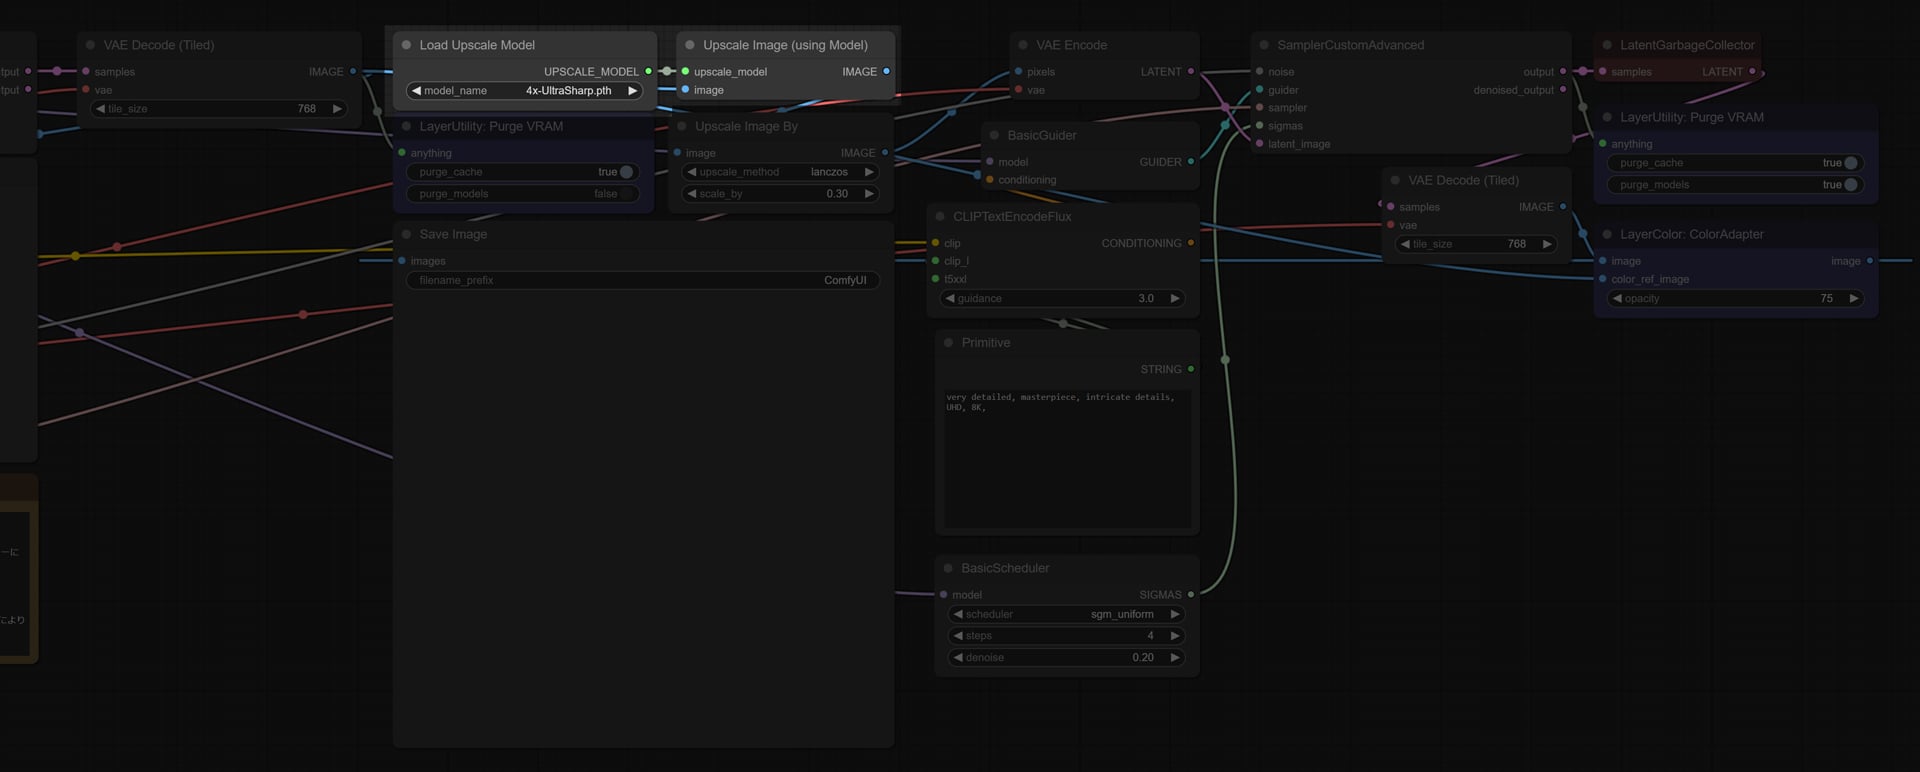
Task: Click the denoise 0.20 value field
Action: tap(1066, 657)
